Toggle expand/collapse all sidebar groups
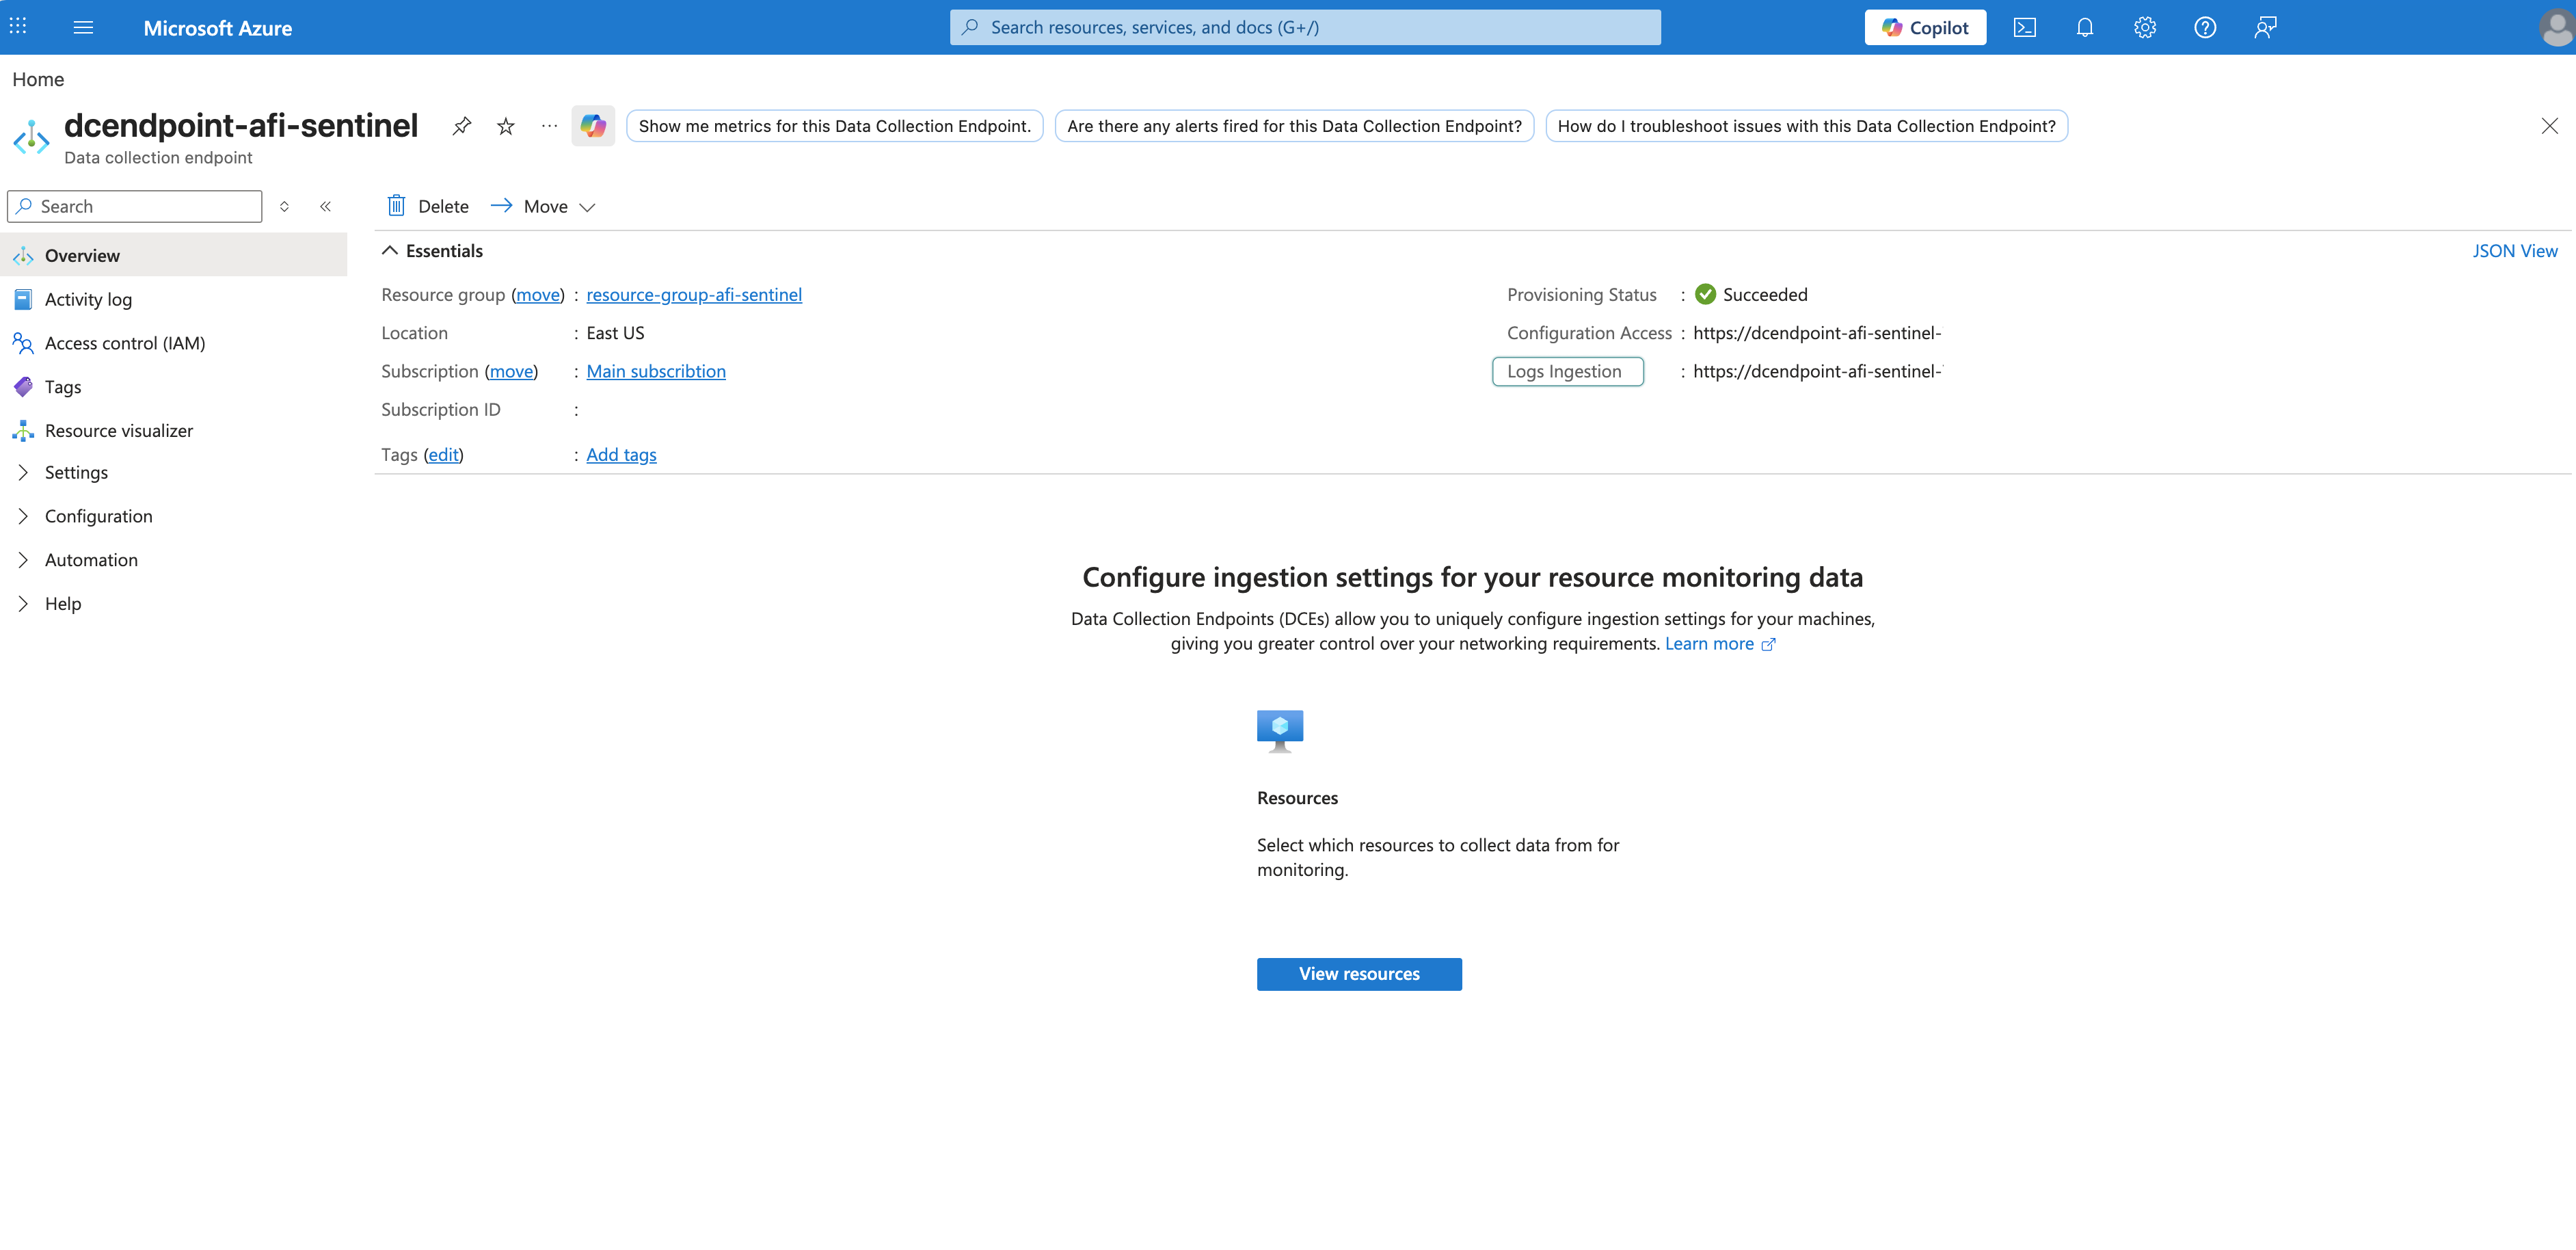2576x1250 pixels. (284, 206)
